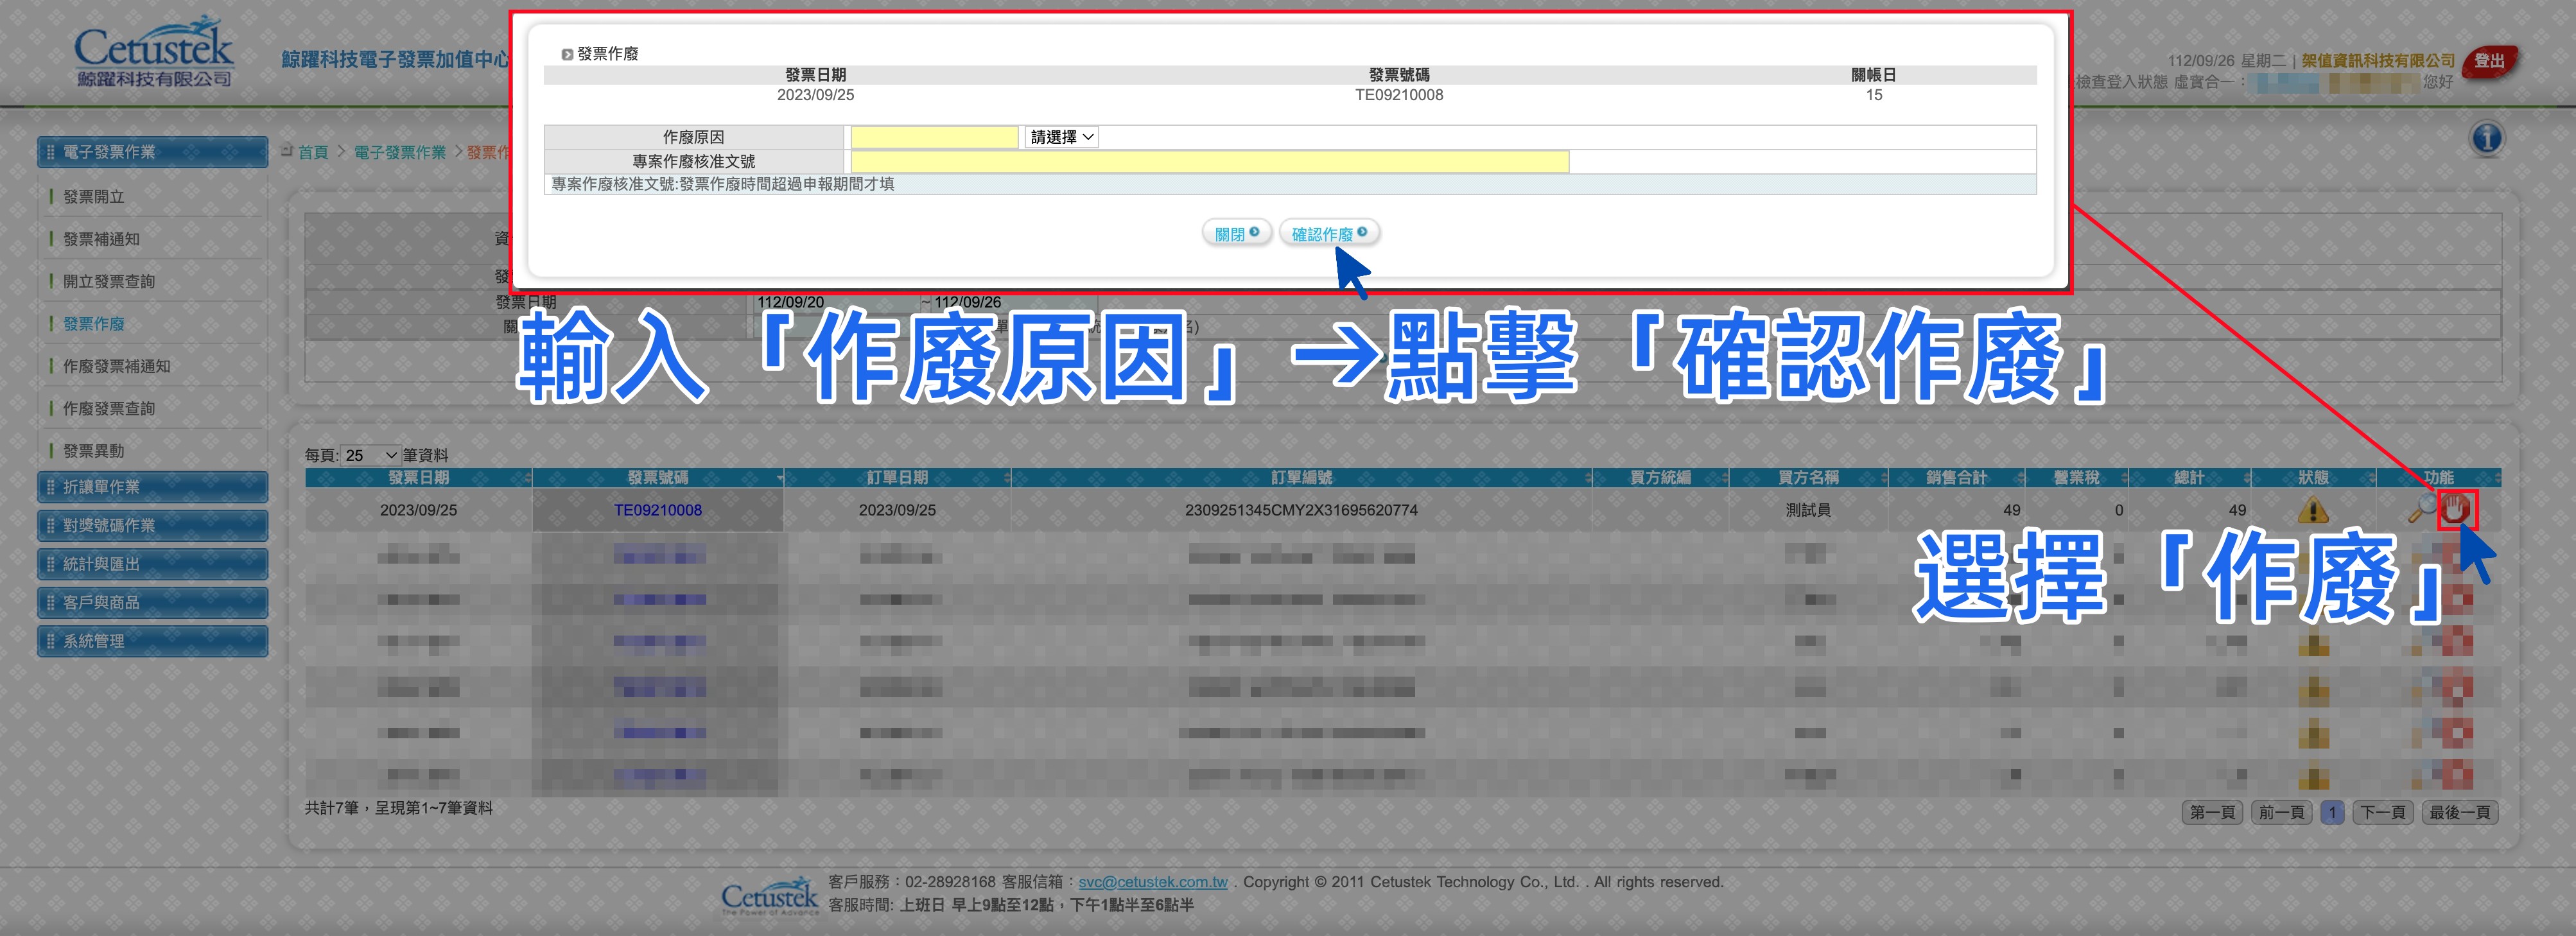Click the warning status icon of TE09210008
Viewport: 2576px width, 936px height.
click(2313, 511)
